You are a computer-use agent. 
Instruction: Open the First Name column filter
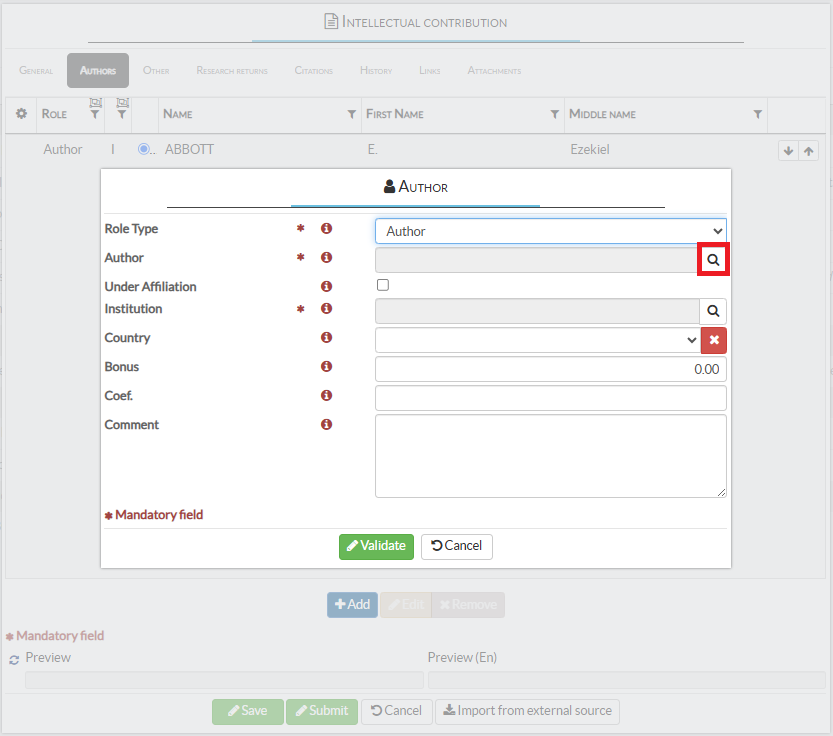pos(554,115)
